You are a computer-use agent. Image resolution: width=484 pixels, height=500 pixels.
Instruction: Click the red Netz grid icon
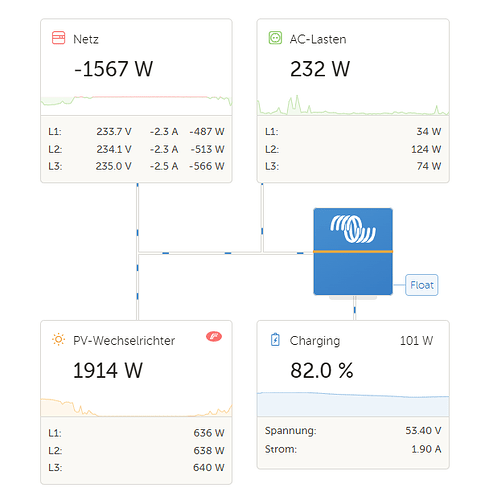(58, 38)
